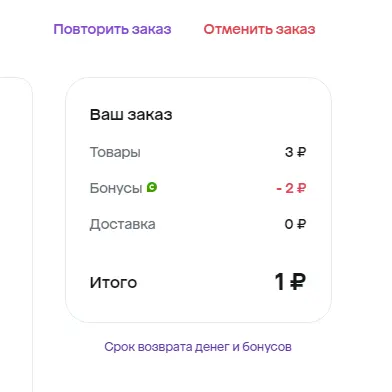Image resolution: width=392 pixels, height=392 pixels.
Task: Click the red bonus discount −2 ₽
Action: pos(291,188)
